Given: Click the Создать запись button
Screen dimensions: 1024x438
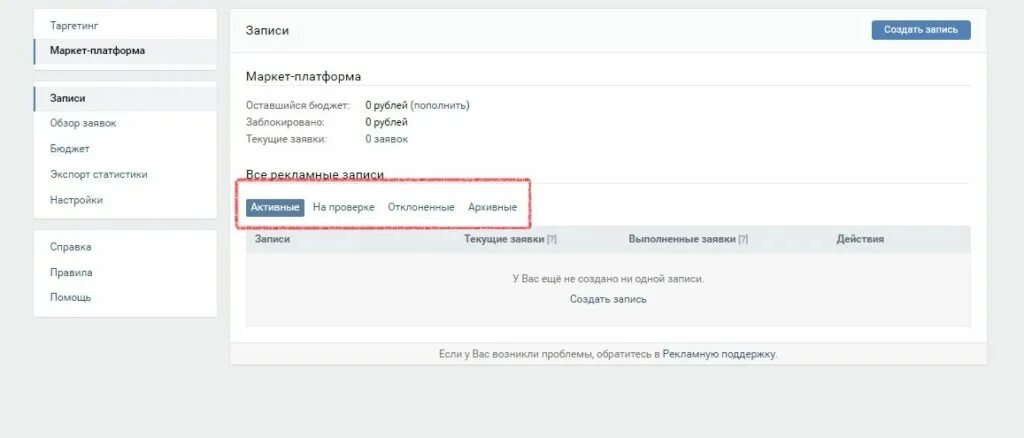Looking at the screenshot, I should pos(921,30).
